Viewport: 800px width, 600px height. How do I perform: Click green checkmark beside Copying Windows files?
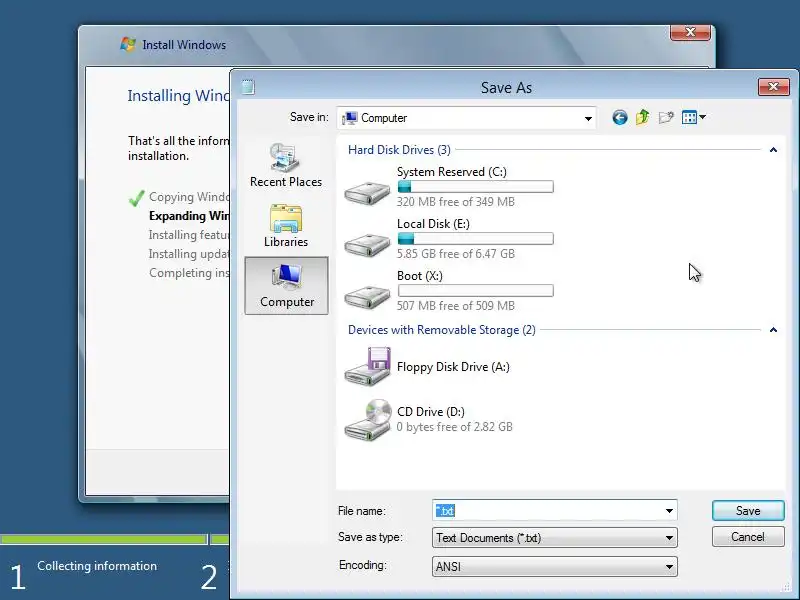[136, 197]
